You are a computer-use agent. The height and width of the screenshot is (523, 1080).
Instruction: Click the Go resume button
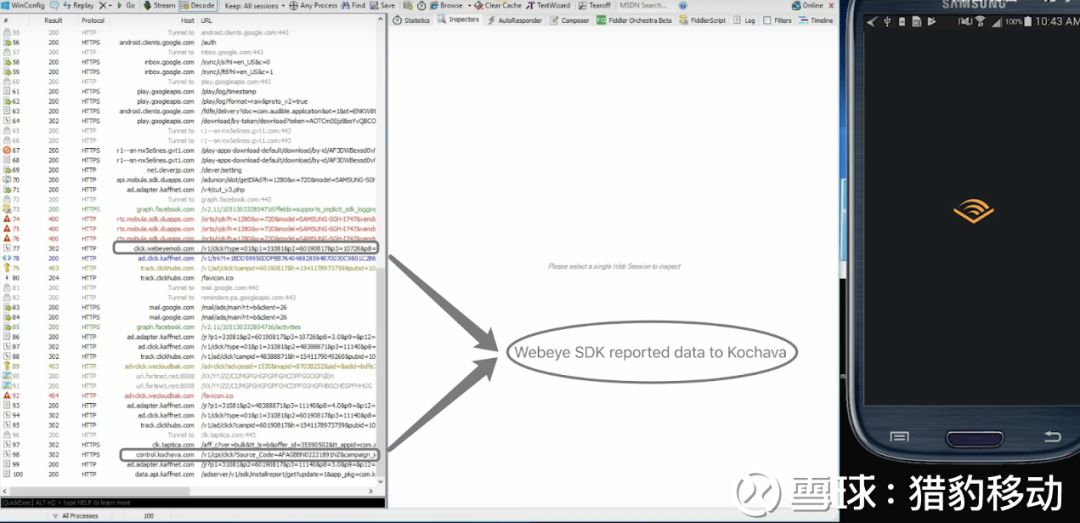click(125, 5)
